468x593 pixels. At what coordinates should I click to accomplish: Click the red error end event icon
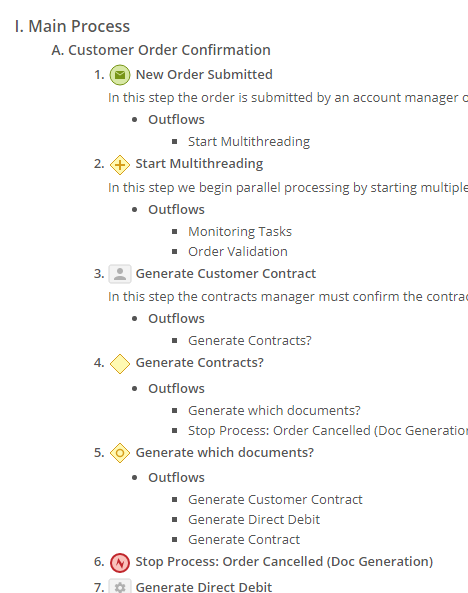tap(120, 563)
